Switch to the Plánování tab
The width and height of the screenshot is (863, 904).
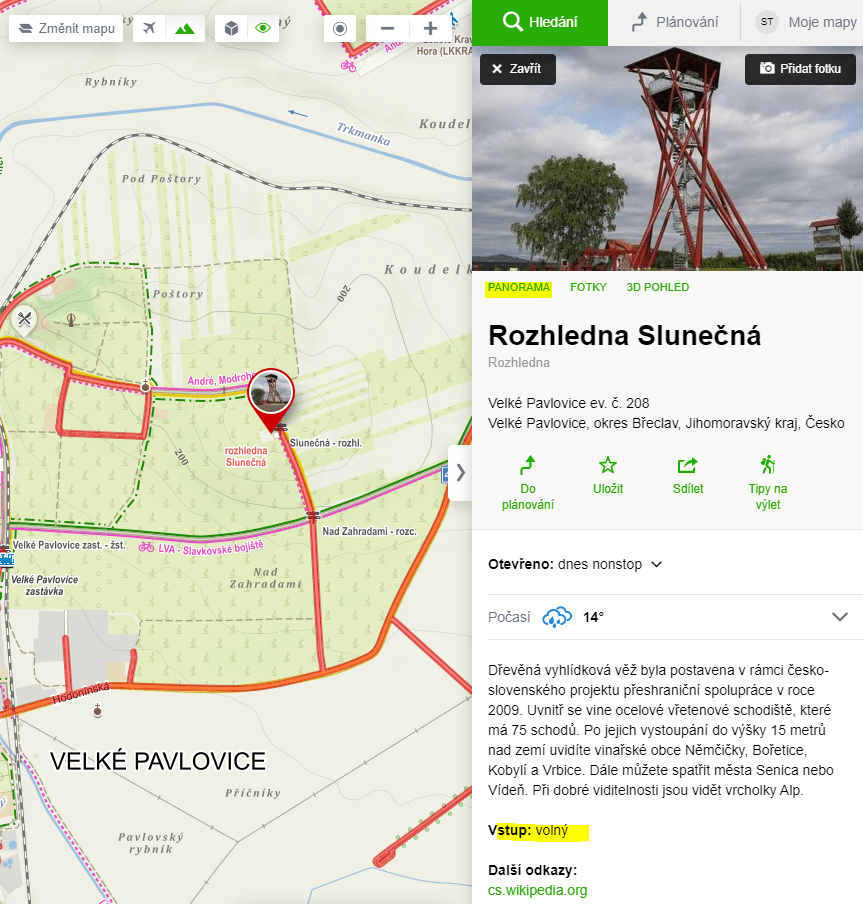(673, 22)
